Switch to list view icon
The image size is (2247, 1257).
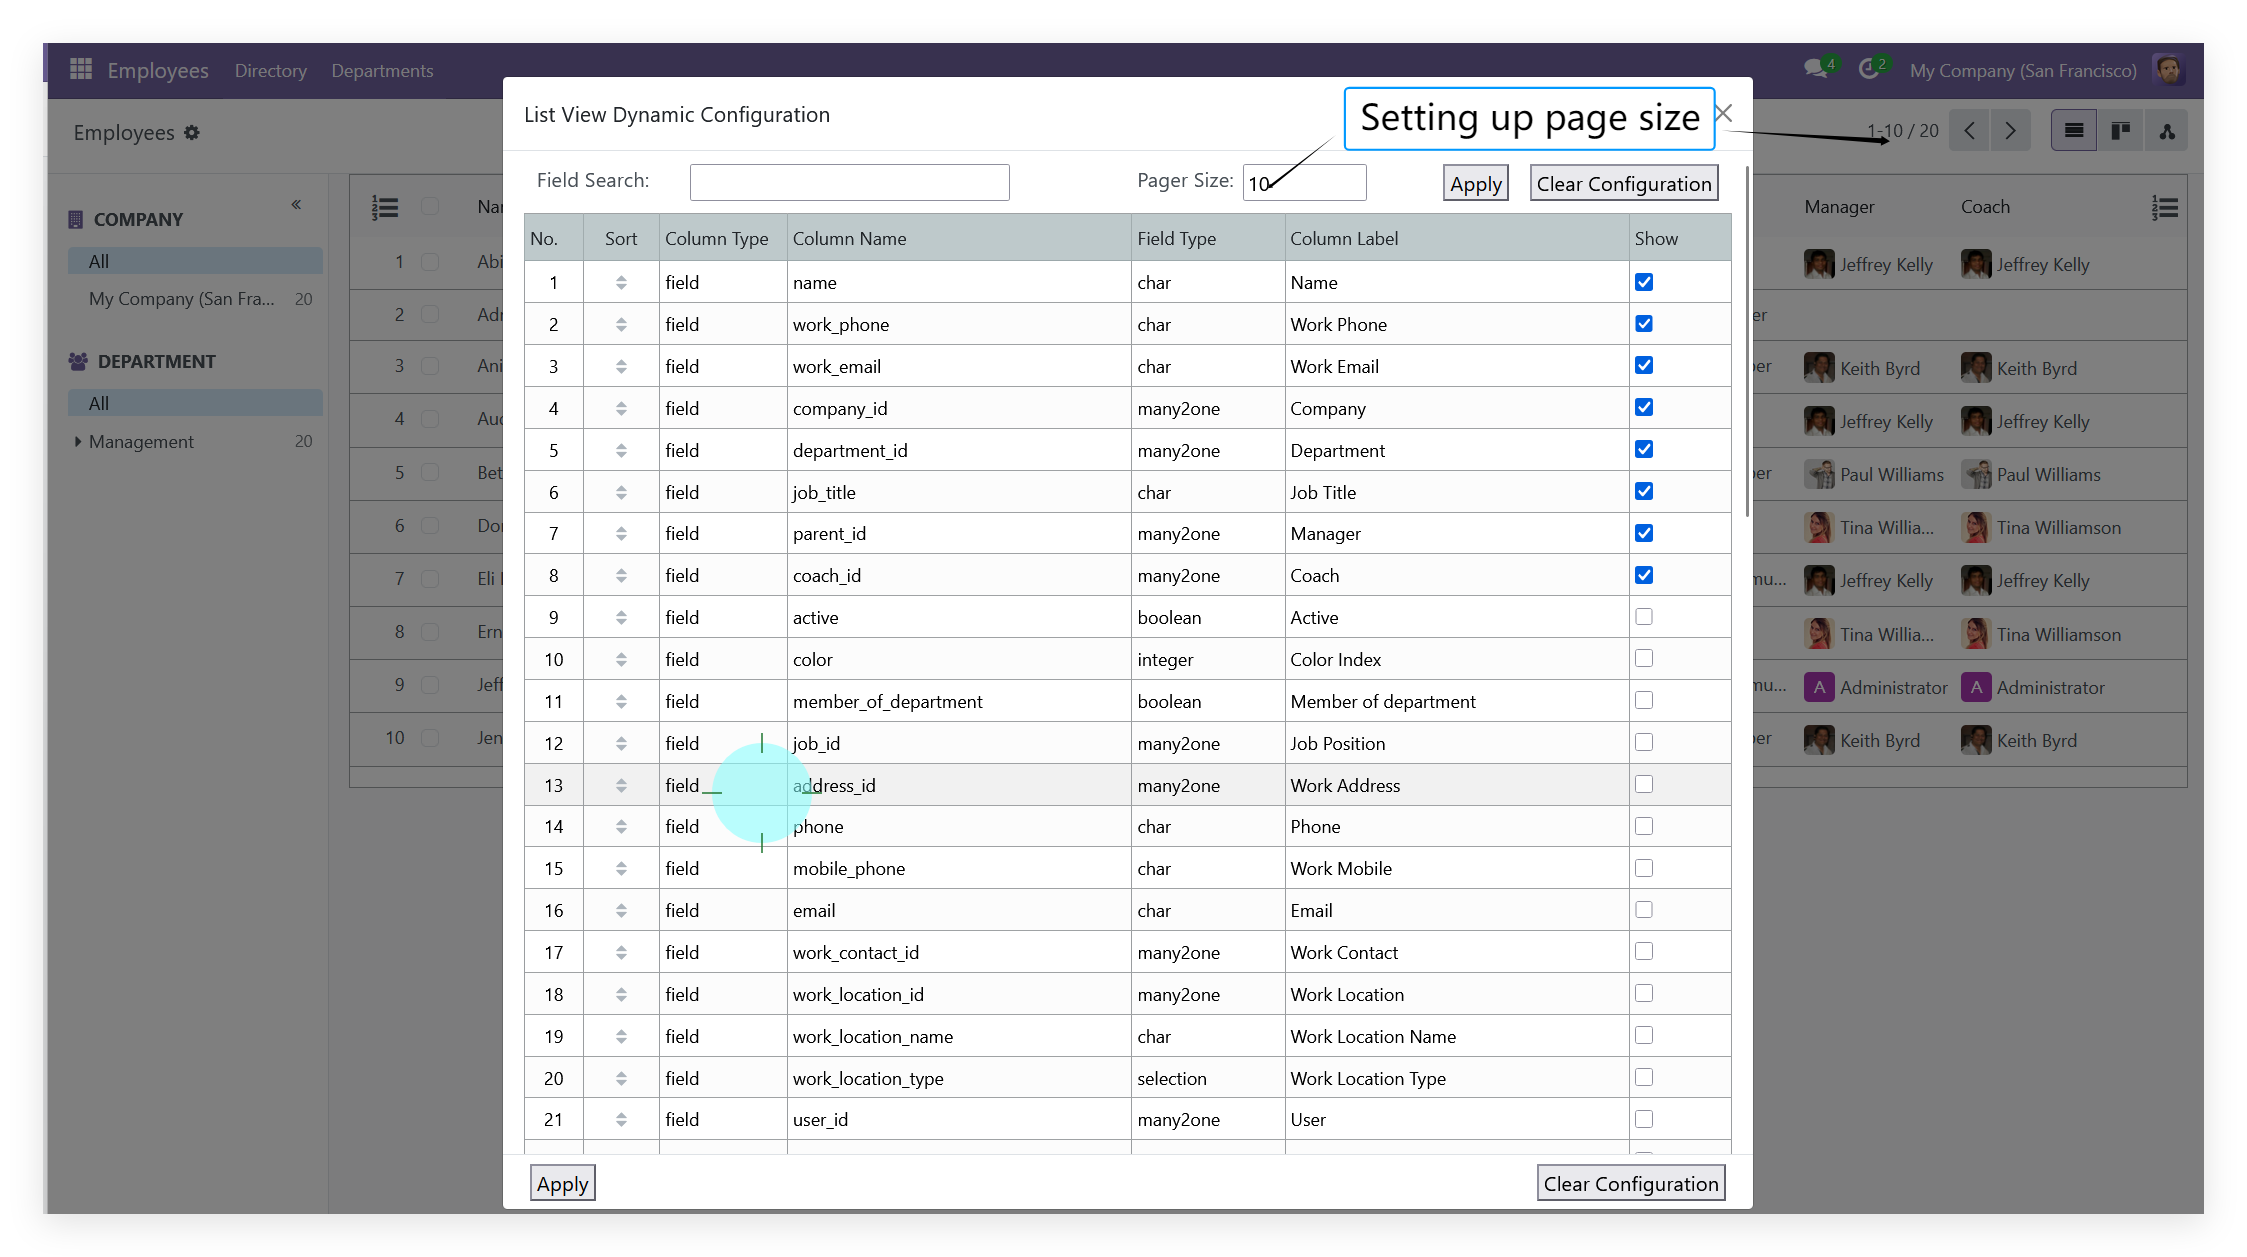[2074, 131]
